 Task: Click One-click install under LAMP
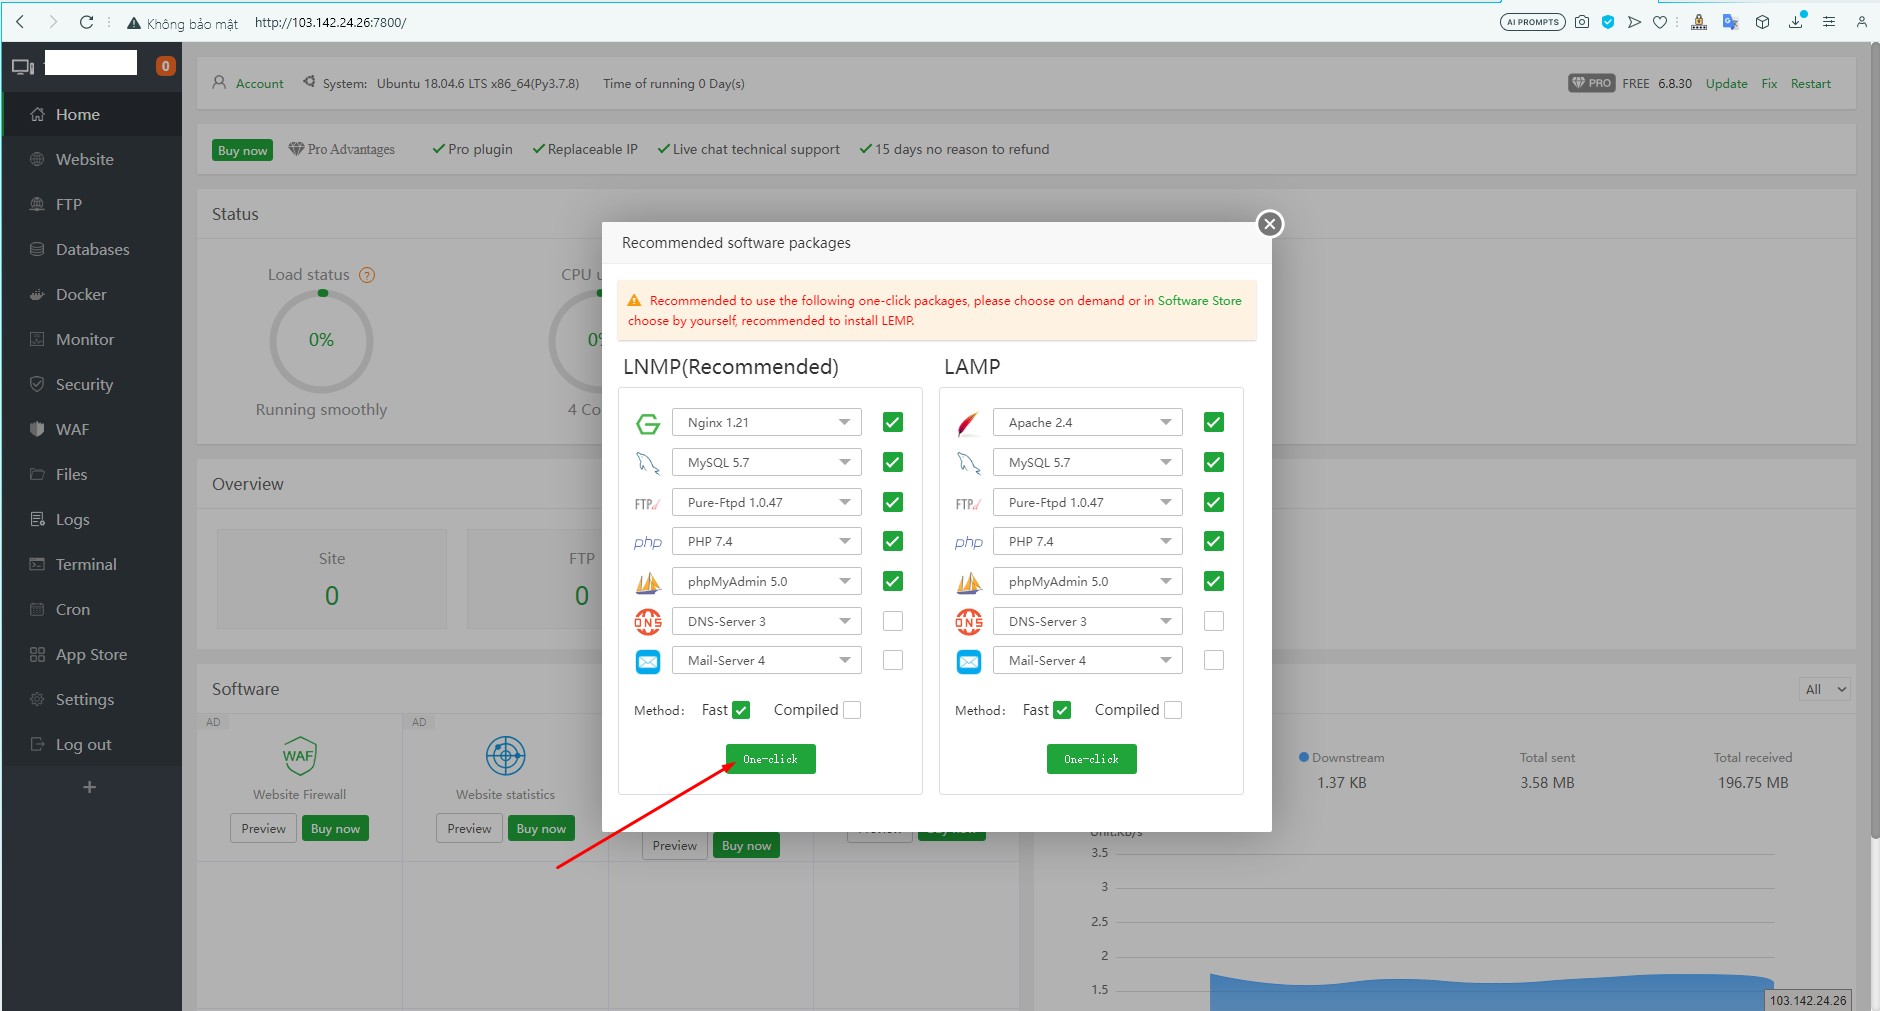point(1092,759)
